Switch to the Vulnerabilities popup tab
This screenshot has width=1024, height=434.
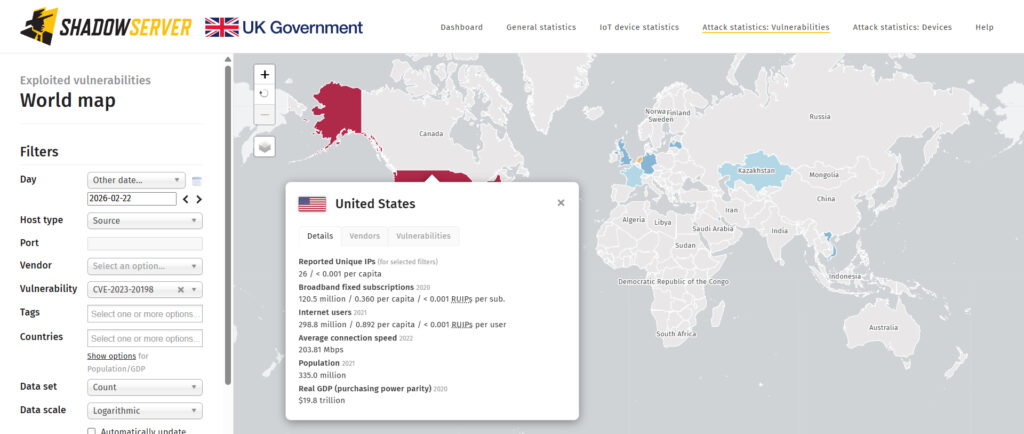tap(423, 236)
